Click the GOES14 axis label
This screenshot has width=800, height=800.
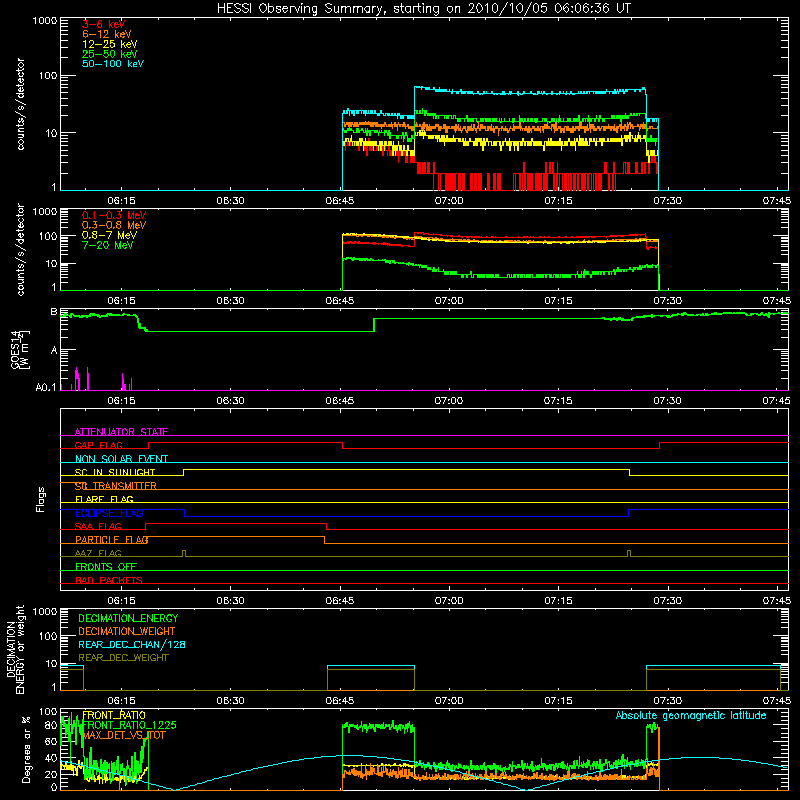(20, 349)
